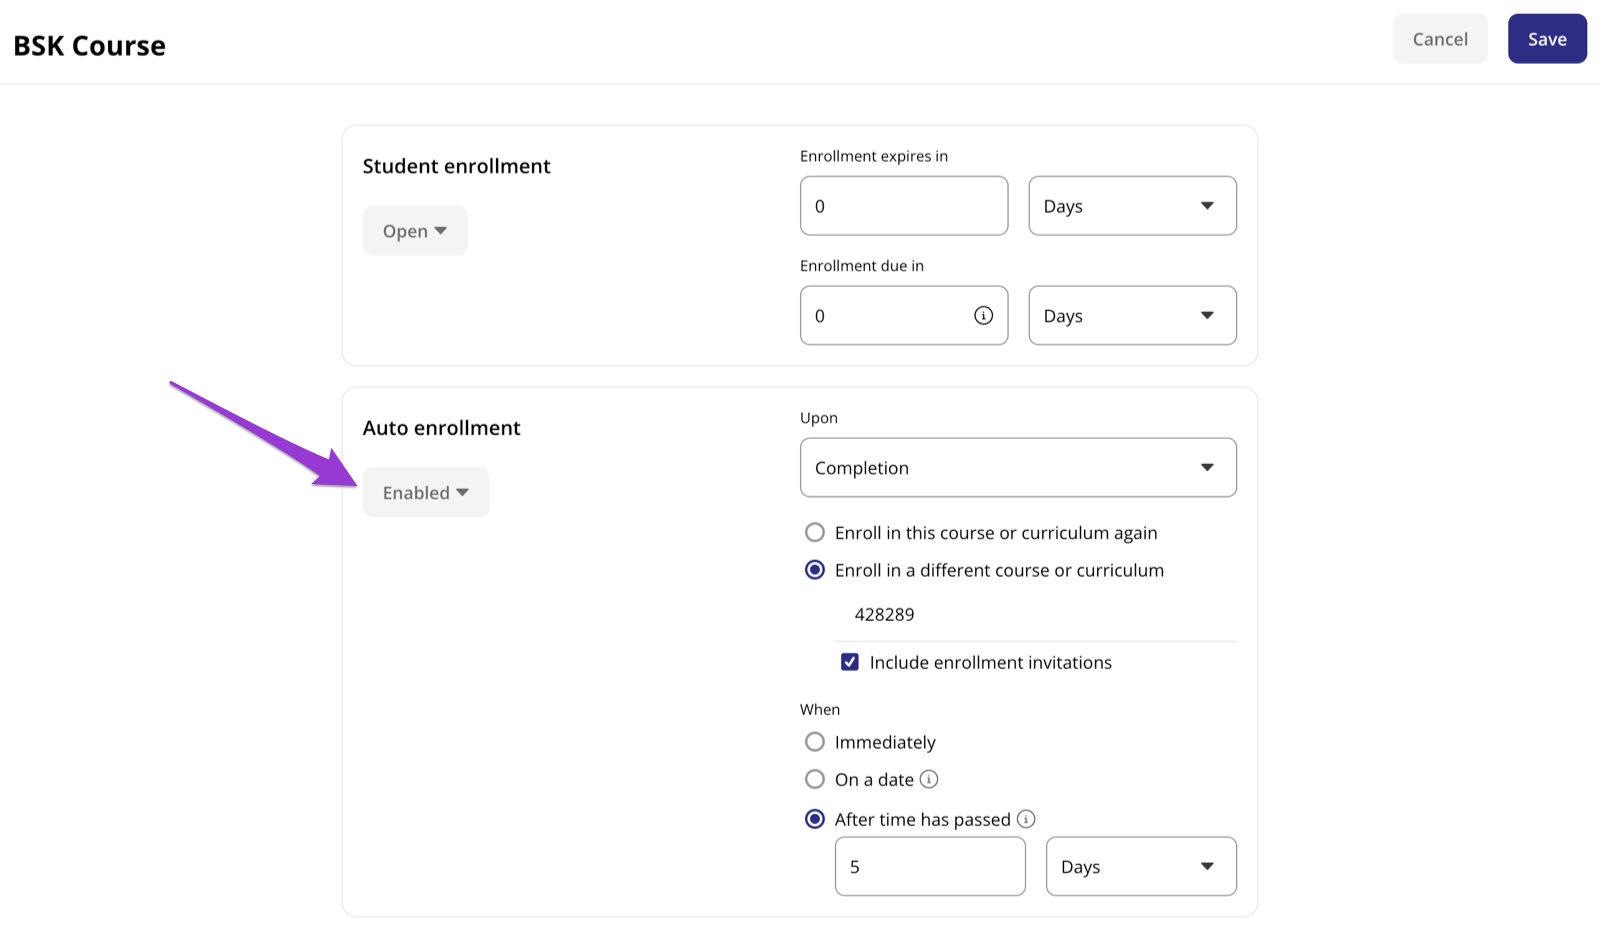1600x928 pixels.
Task: Open the Enrollment due in Days unit dropdown
Action: coord(1132,316)
